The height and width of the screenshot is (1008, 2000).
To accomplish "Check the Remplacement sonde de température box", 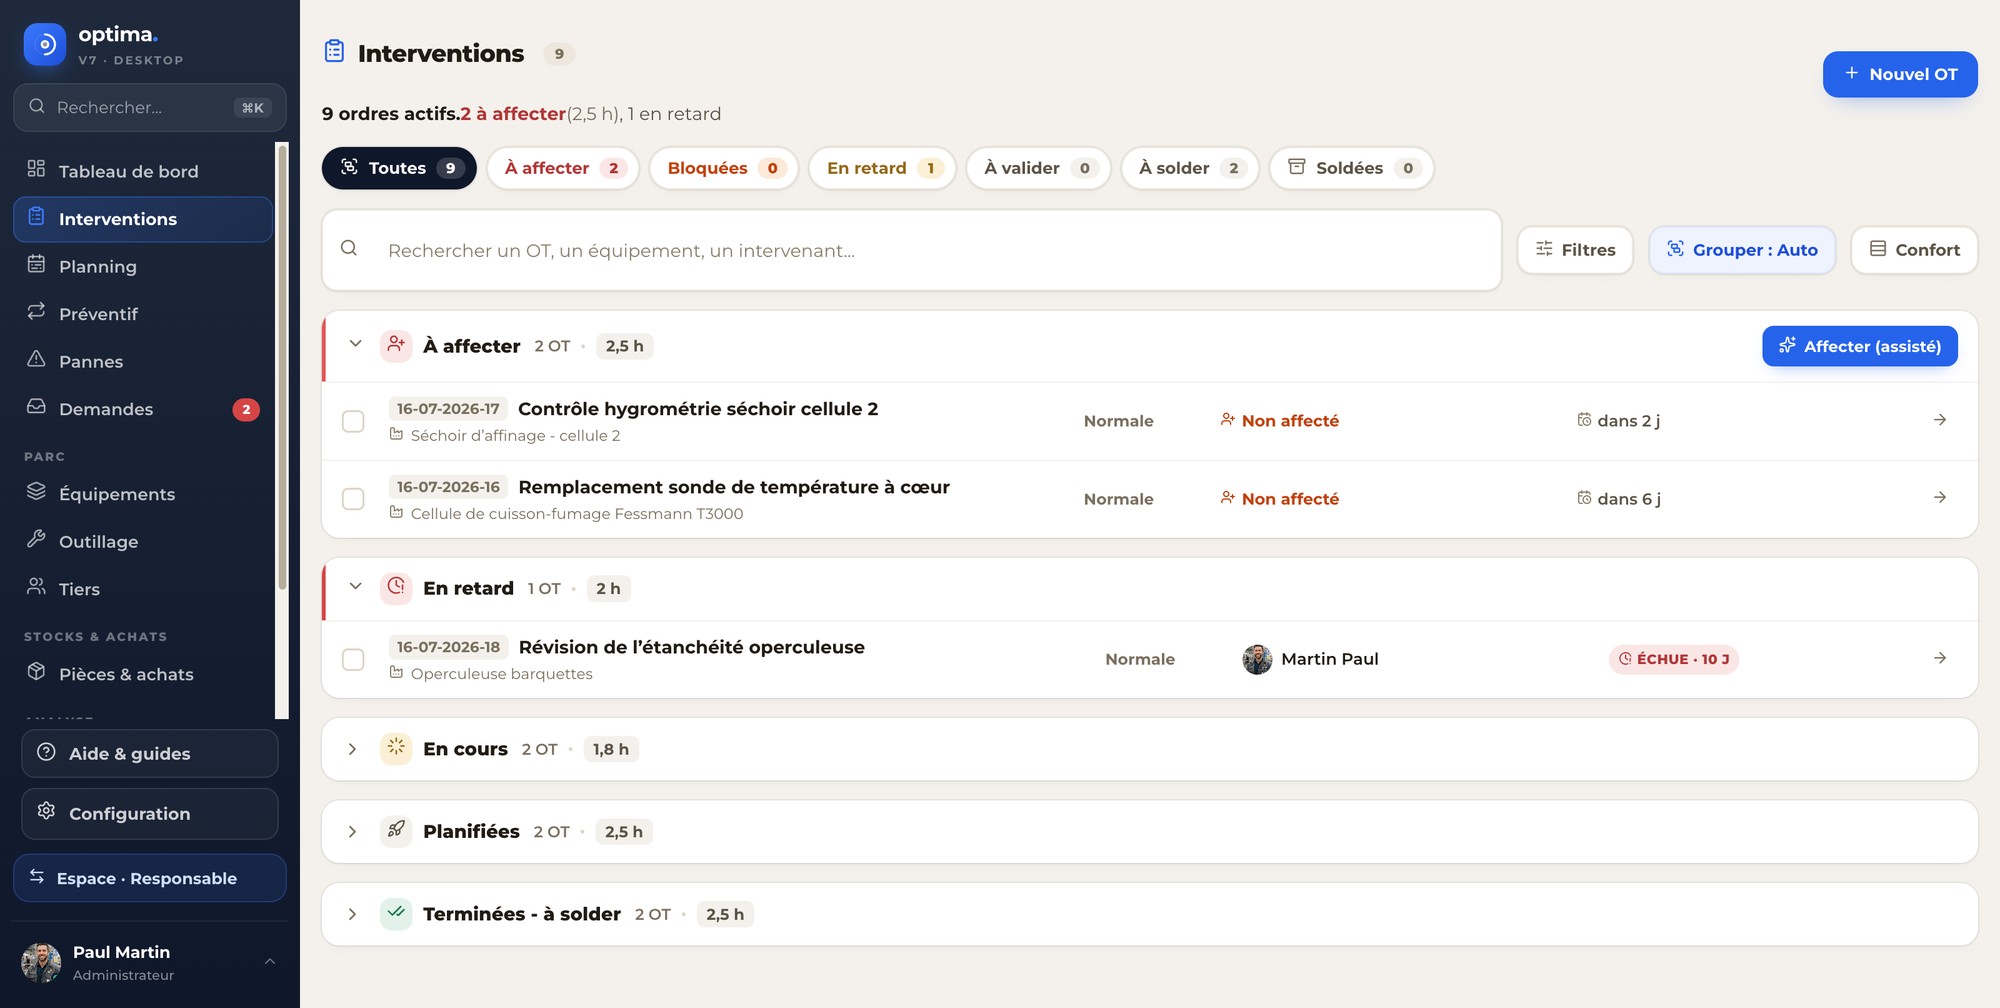I will tap(353, 499).
